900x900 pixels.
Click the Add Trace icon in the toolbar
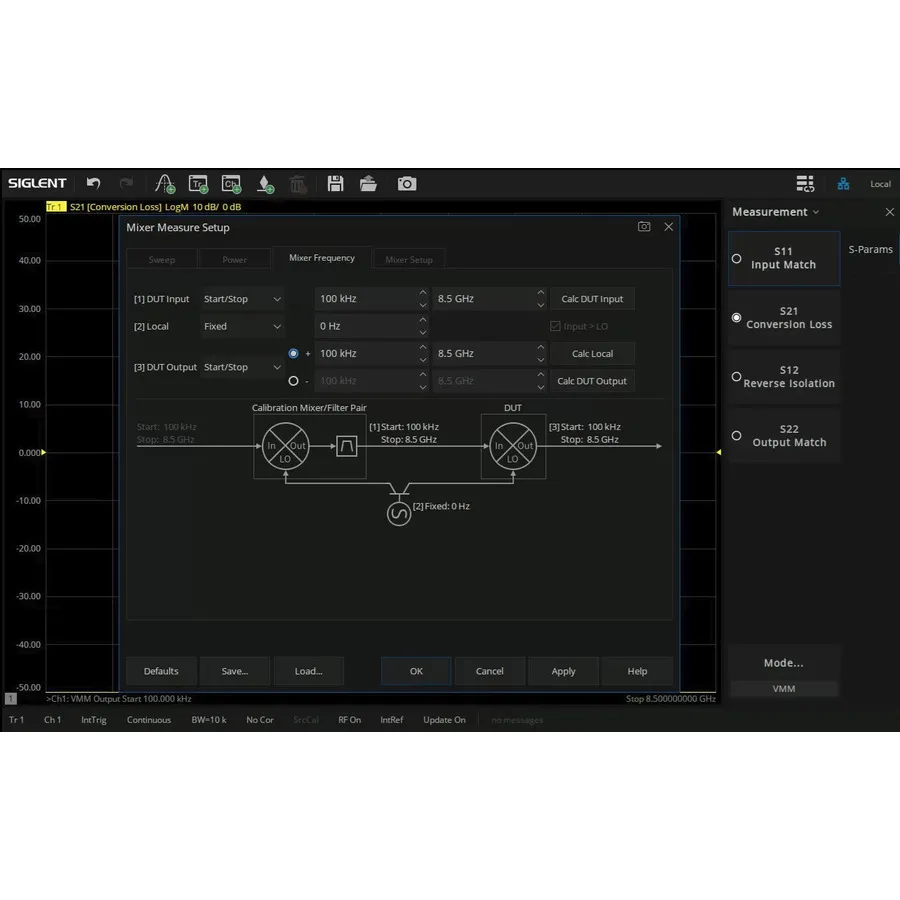point(198,183)
